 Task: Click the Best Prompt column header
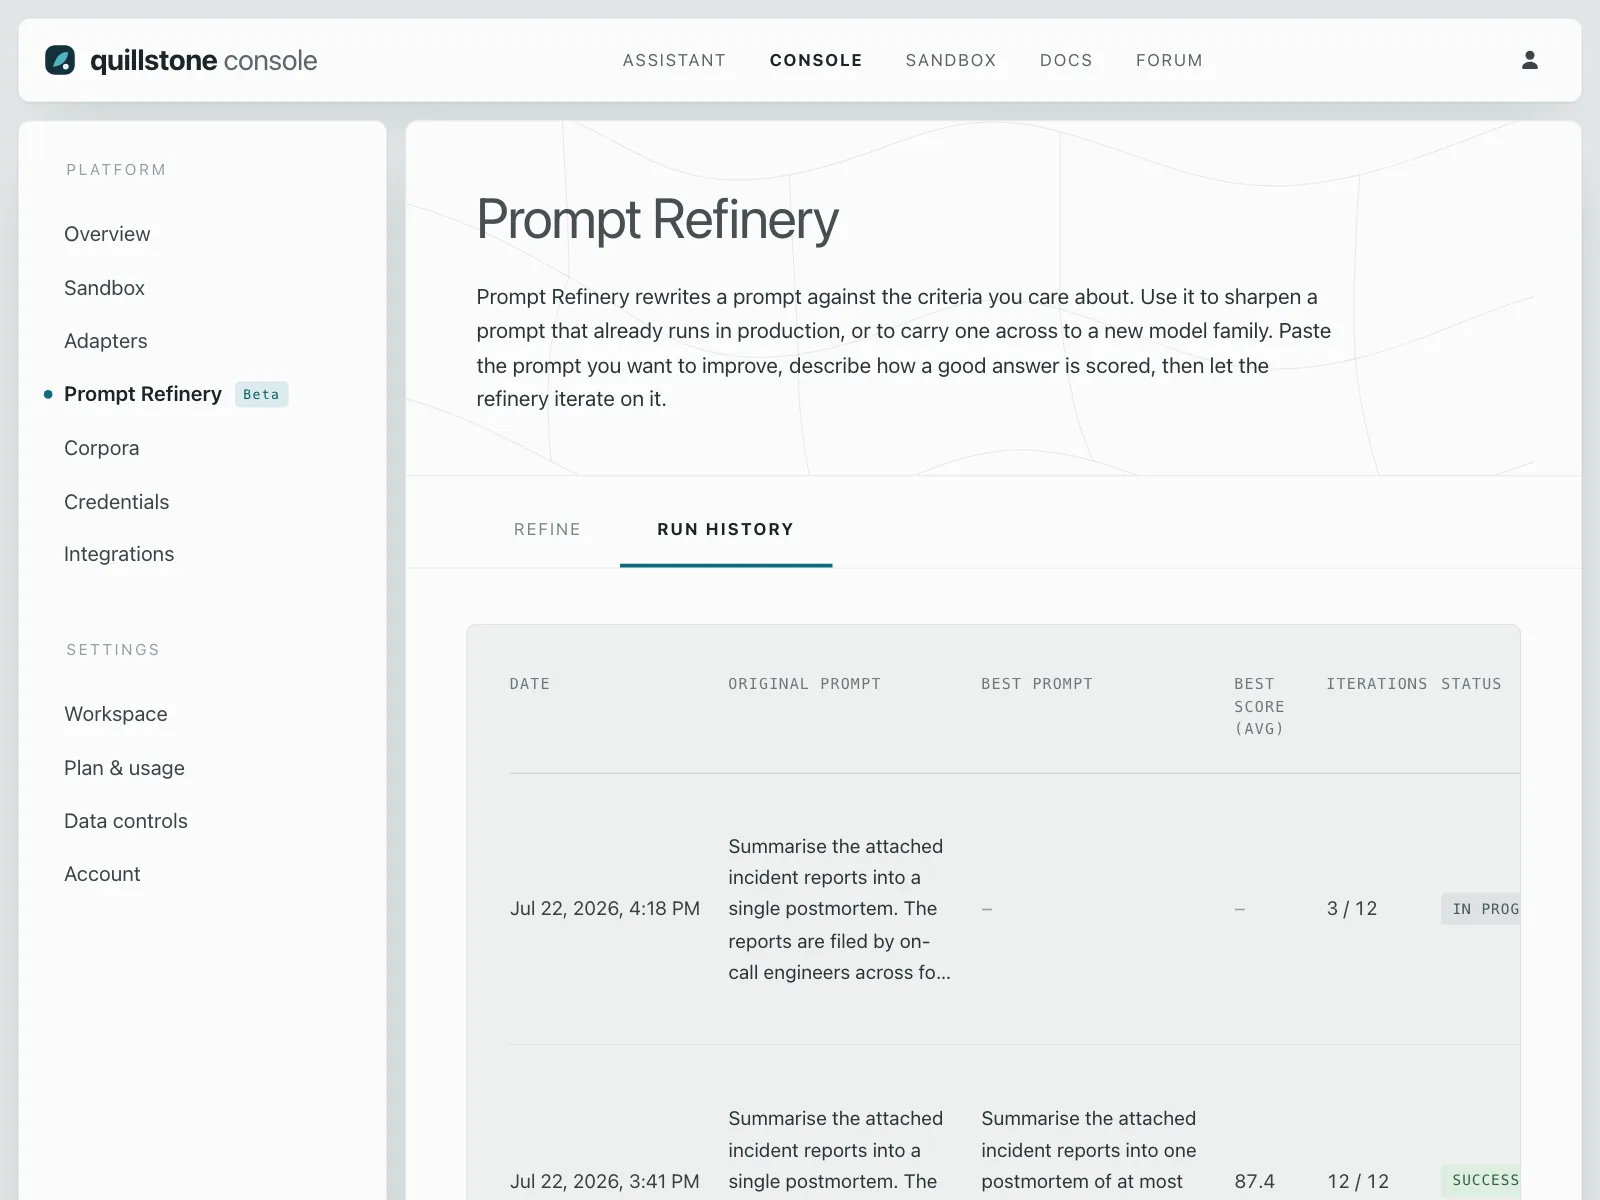coord(1036,684)
